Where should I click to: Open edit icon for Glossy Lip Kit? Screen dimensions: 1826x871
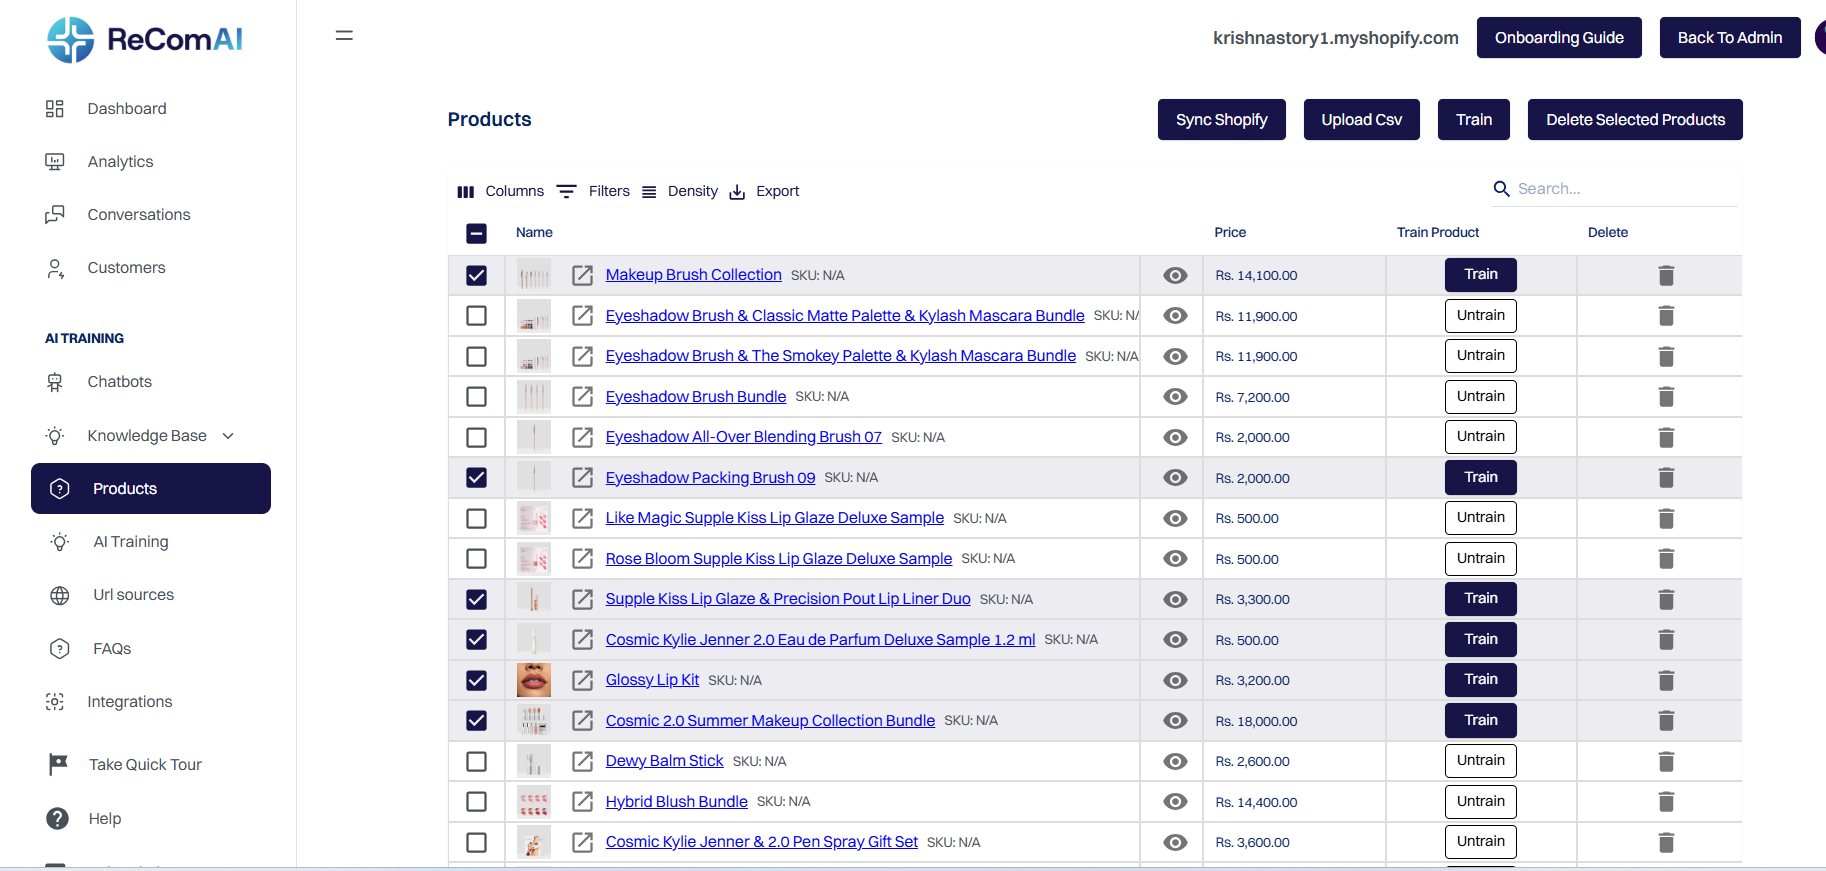coord(582,680)
